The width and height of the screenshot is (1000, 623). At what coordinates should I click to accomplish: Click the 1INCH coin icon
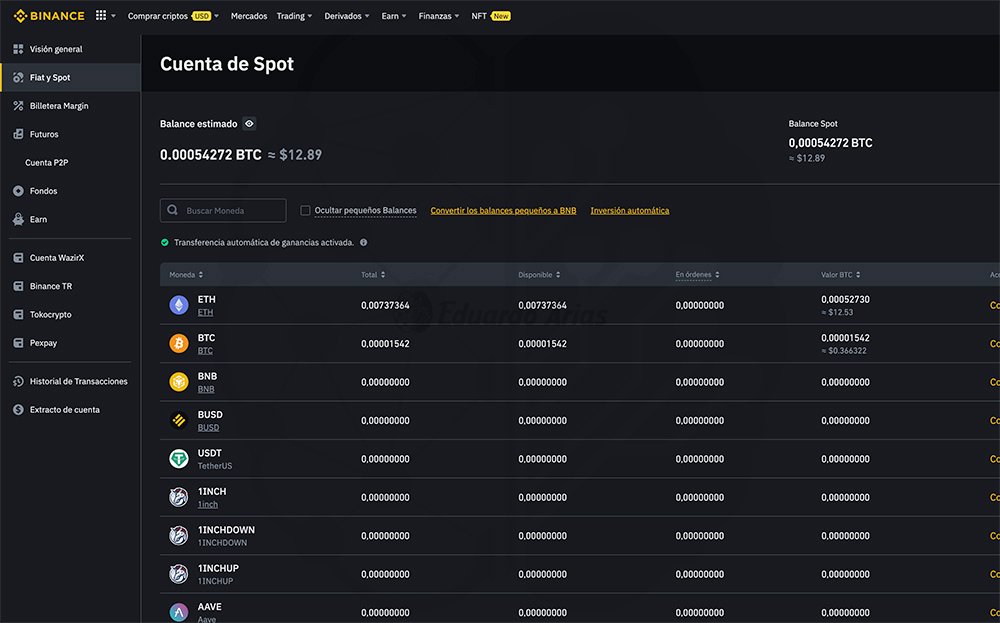179,497
